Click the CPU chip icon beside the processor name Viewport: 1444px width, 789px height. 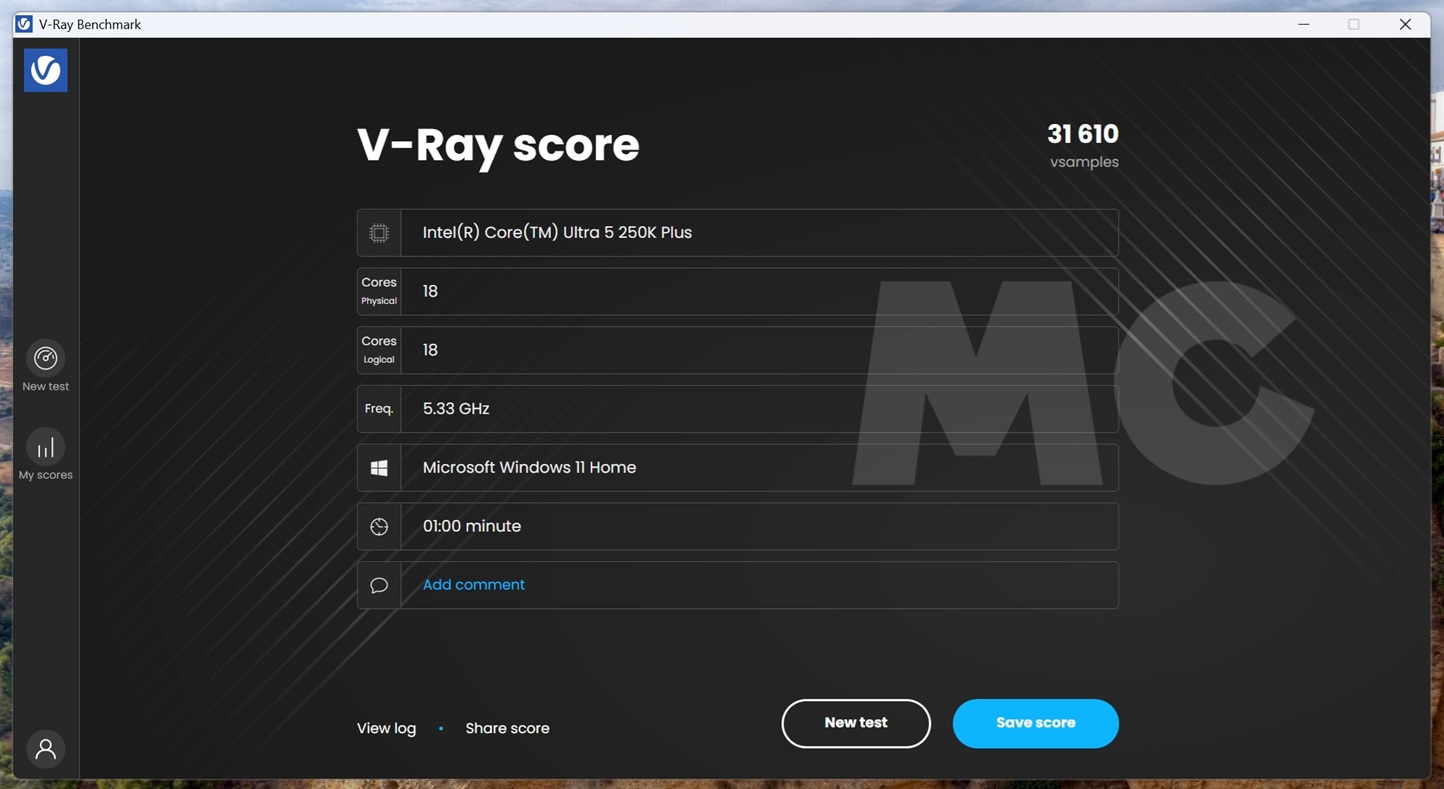379,232
